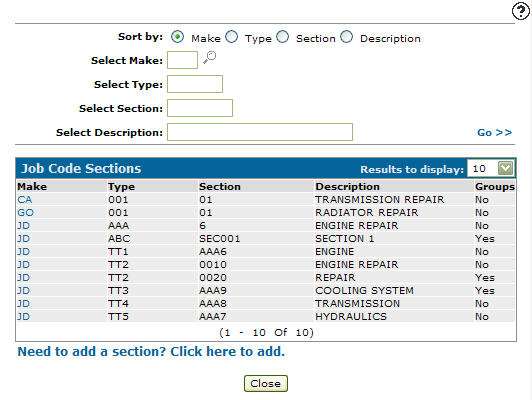The height and width of the screenshot is (400, 532).
Task: Focus the Select Description text field
Action: coord(260,132)
